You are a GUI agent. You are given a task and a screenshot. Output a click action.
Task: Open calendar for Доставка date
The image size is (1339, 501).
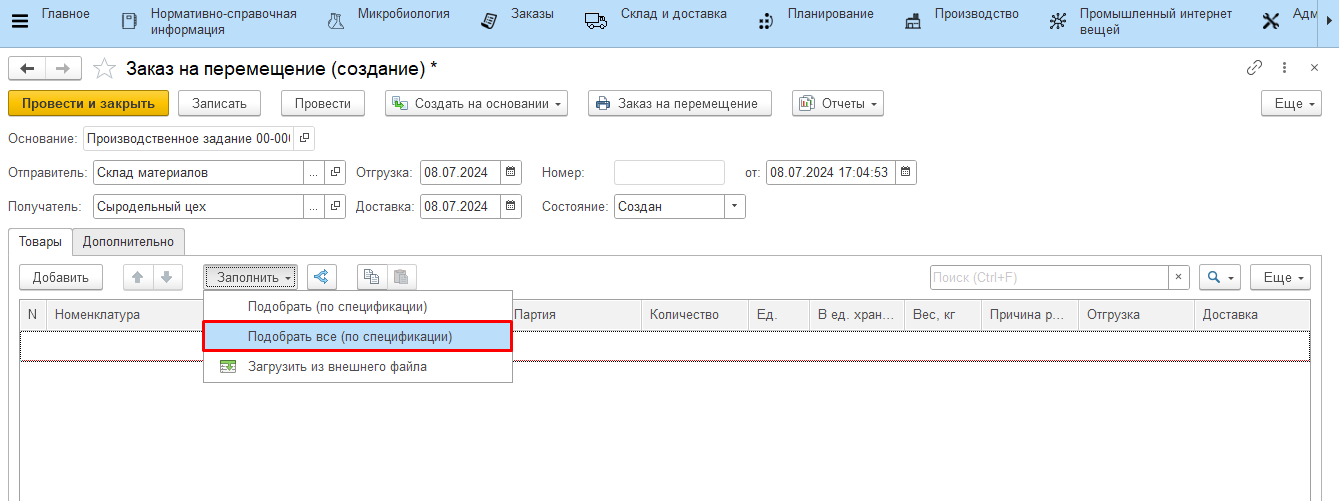pos(510,207)
